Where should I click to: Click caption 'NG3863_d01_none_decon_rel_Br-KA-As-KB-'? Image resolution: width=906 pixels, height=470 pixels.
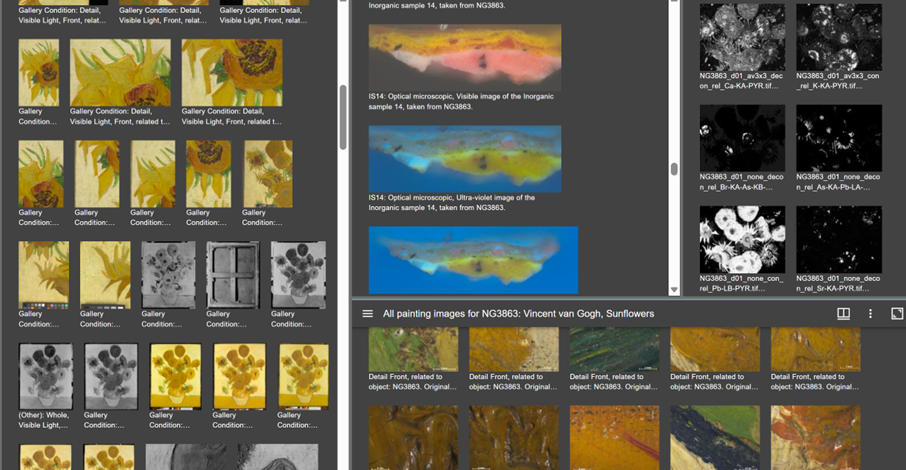click(x=741, y=182)
